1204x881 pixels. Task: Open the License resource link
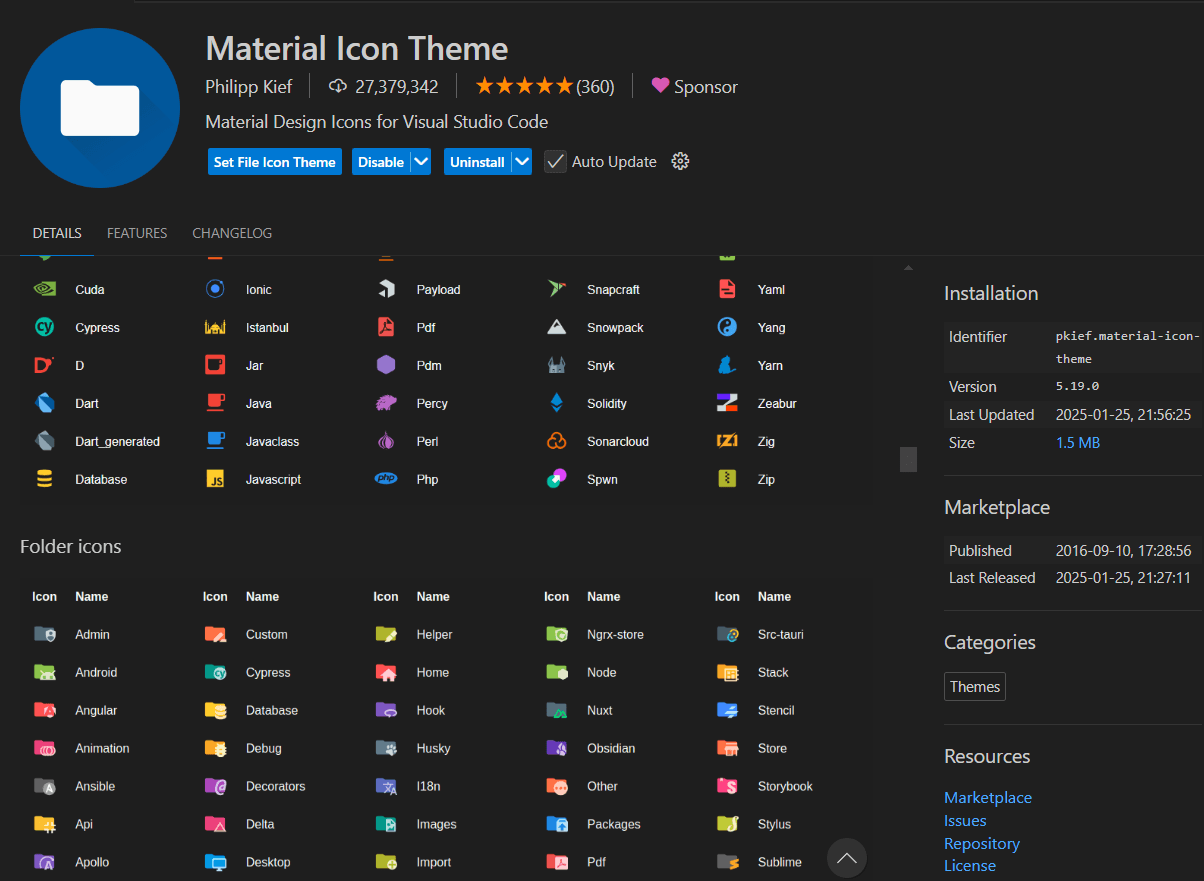970,866
